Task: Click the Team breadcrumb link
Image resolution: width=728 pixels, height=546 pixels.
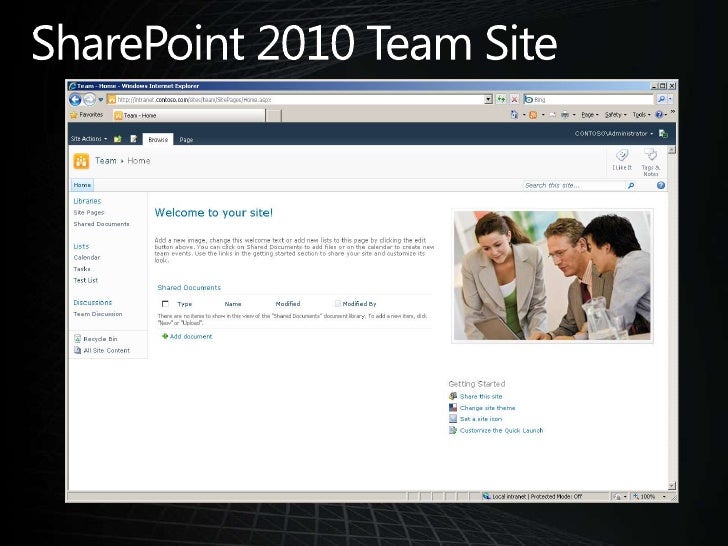Action: point(106,161)
